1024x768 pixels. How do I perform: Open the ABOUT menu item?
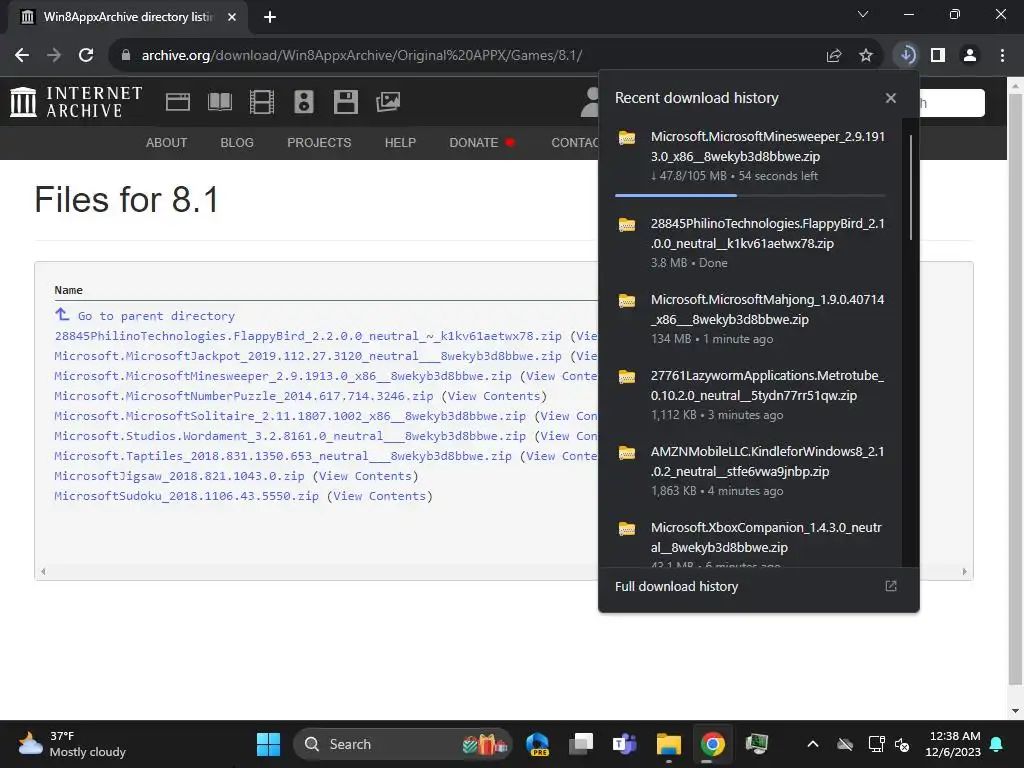[167, 142]
